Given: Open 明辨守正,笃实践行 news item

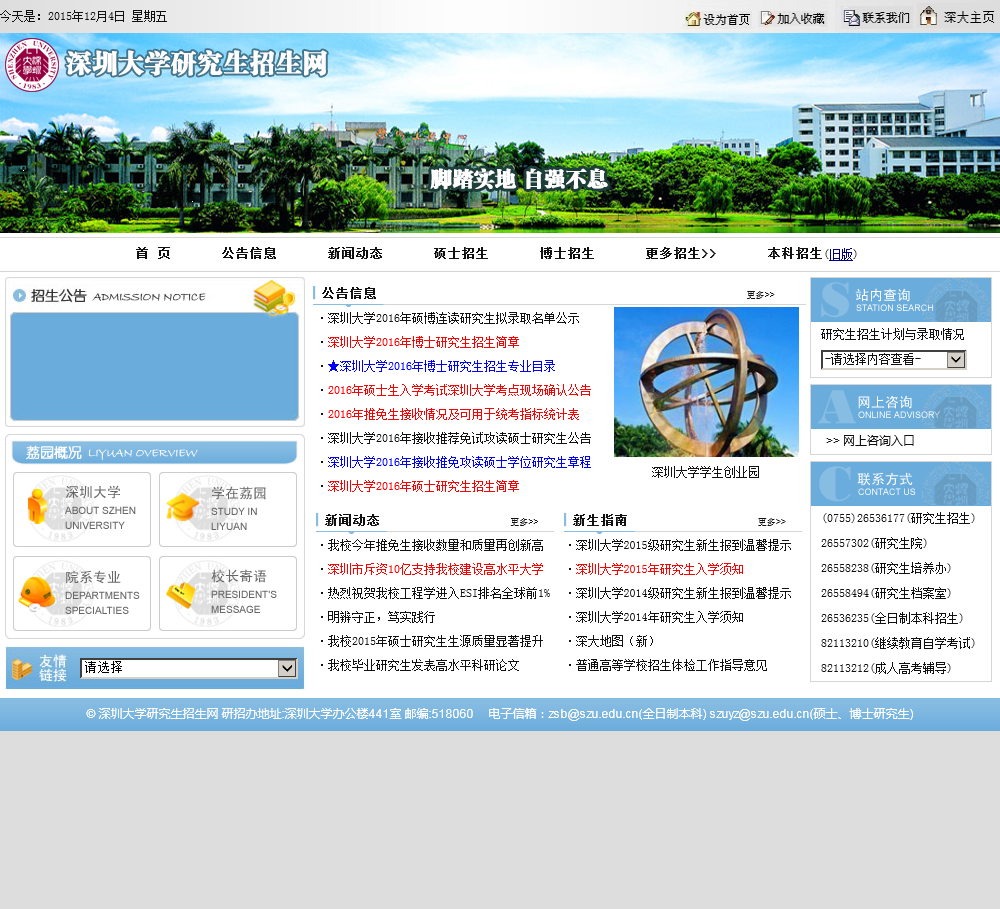Looking at the screenshot, I should tap(381, 617).
